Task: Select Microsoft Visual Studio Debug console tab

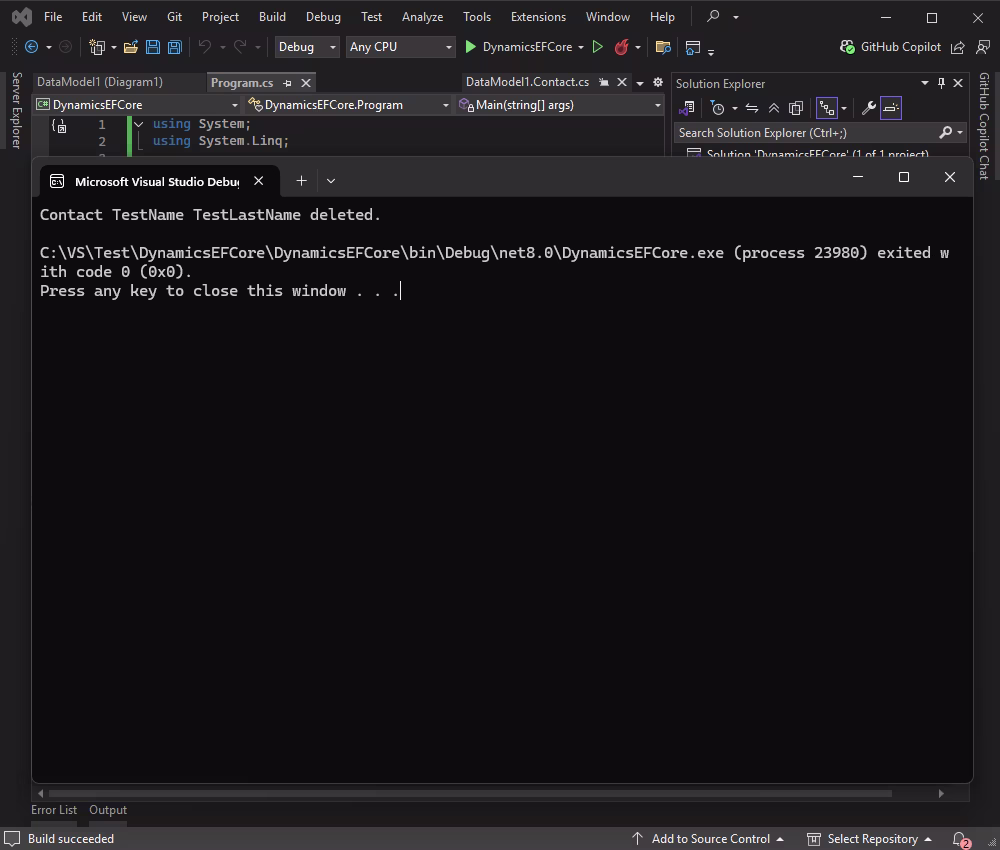Action: pyautogui.click(x=157, y=182)
